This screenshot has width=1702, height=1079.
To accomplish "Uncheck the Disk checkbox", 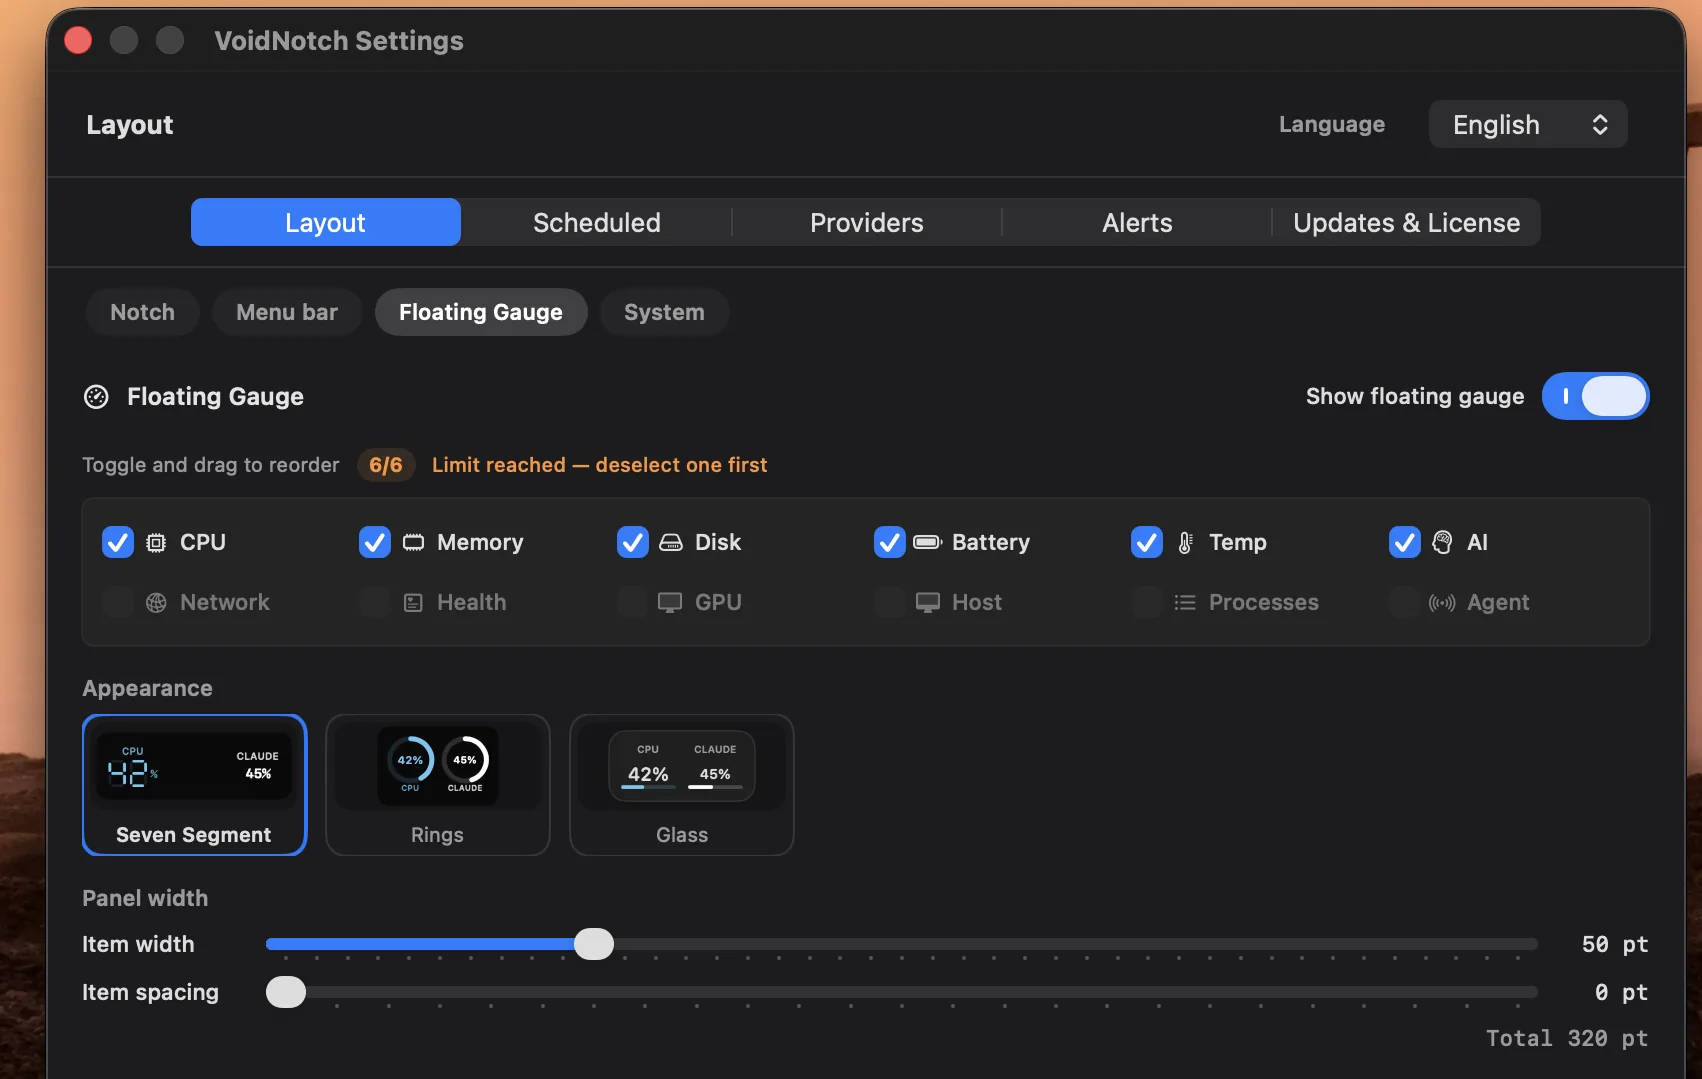I will 633,542.
